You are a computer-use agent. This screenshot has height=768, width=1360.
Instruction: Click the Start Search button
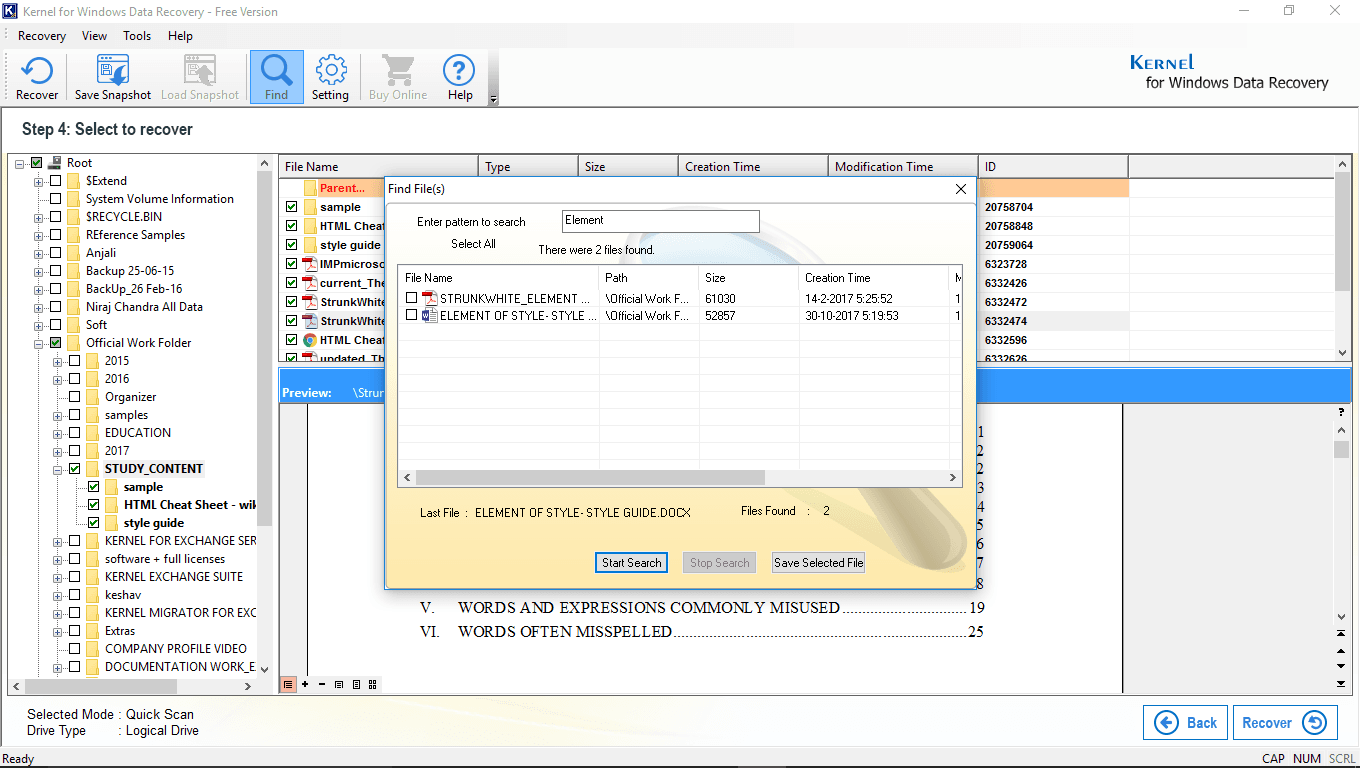tap(632, 563)
